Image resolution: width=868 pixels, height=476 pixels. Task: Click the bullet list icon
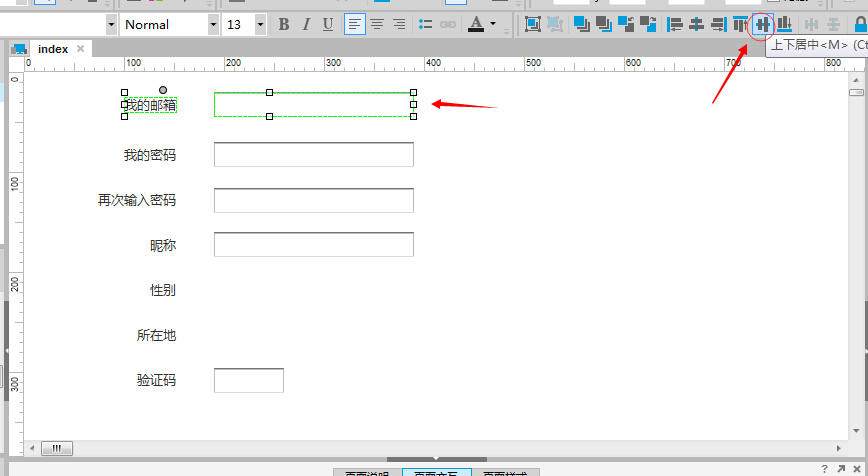pos(426,24)
